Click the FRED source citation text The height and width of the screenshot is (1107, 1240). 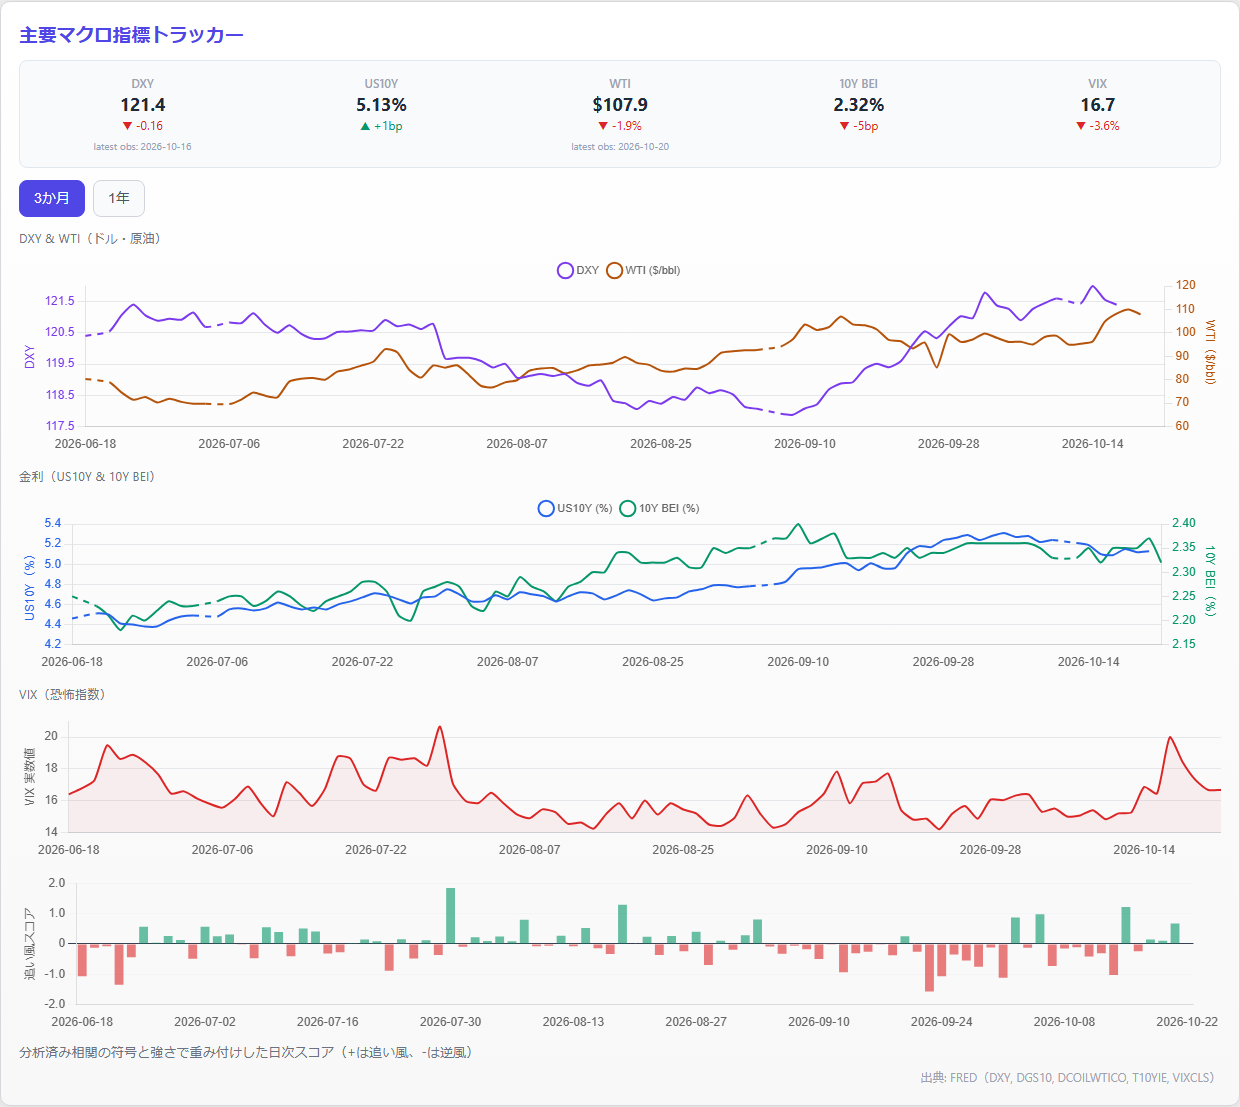(x=1067, y=1078)
